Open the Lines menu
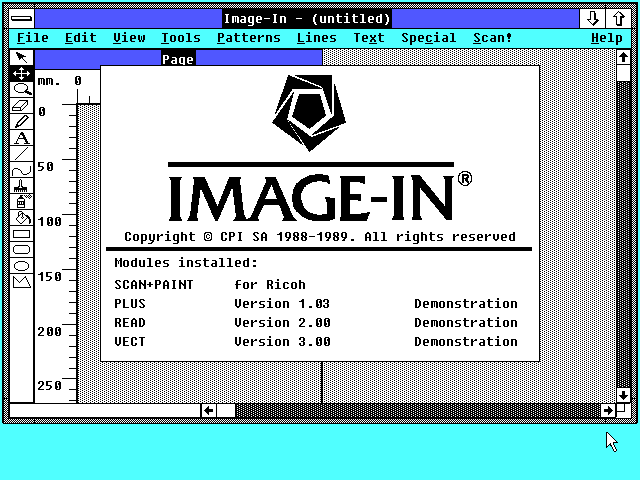640x480 pixels. [x=317, y=38]
